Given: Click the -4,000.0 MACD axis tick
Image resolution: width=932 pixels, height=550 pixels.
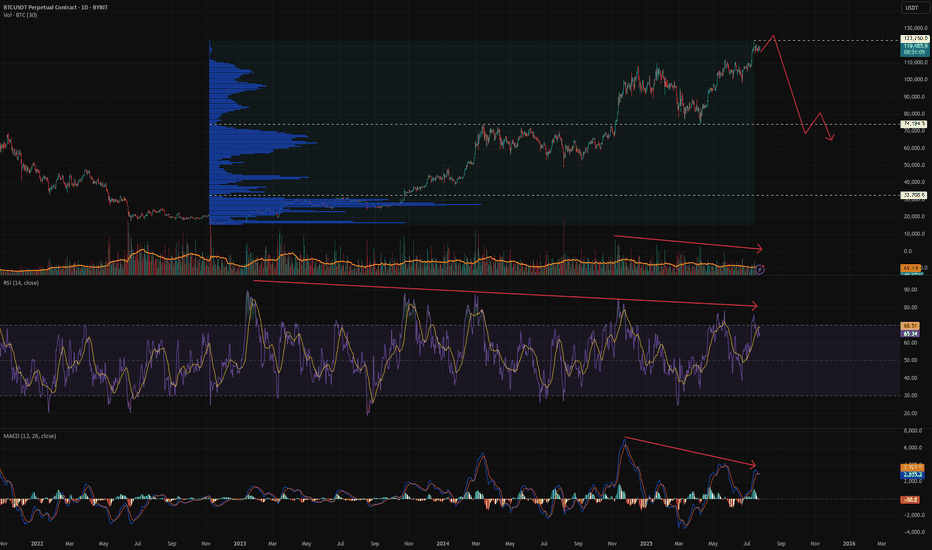Looking at the screenshot, I should click(914, 532).
